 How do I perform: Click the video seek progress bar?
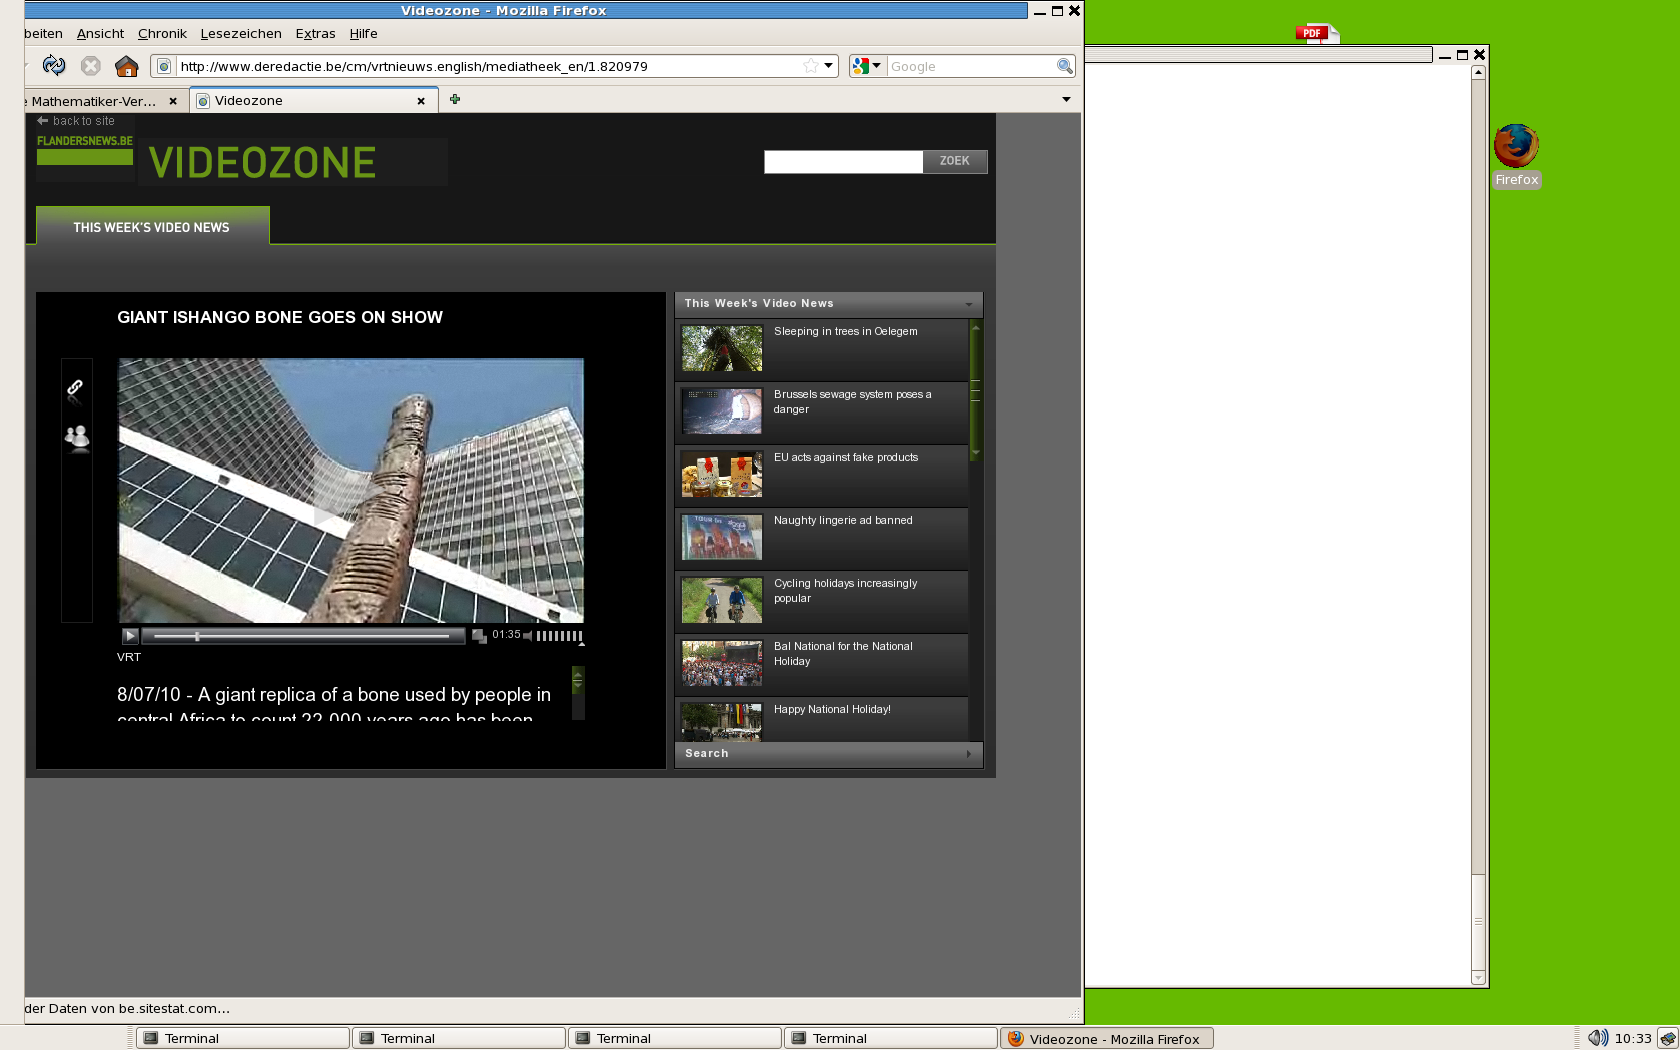302,636
